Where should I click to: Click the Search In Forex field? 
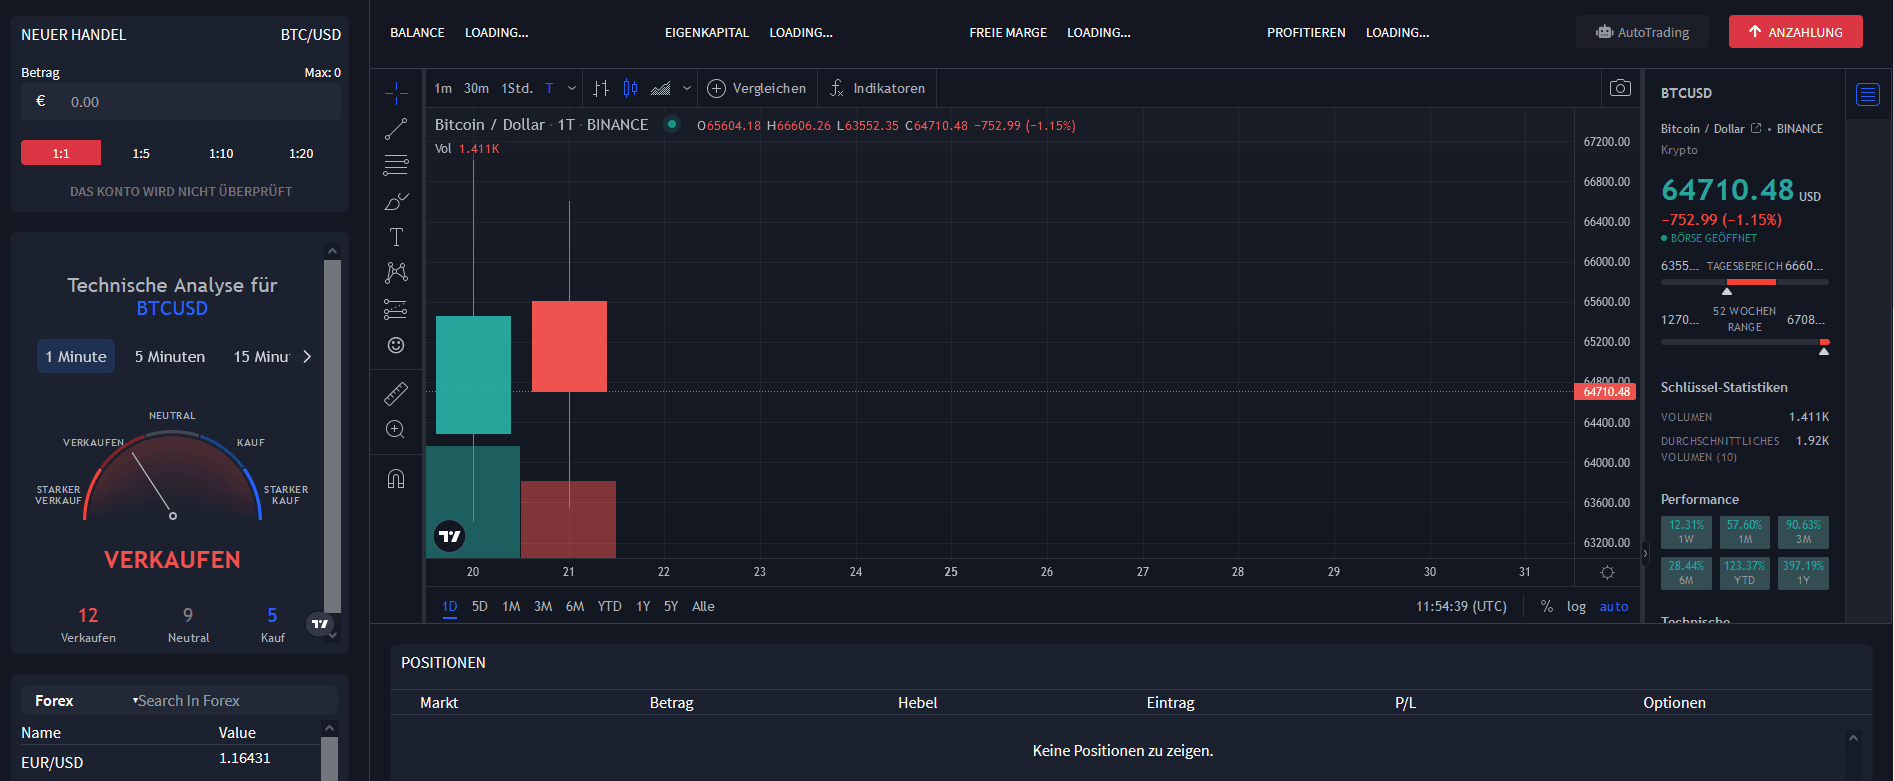click(x=236, y=700)
